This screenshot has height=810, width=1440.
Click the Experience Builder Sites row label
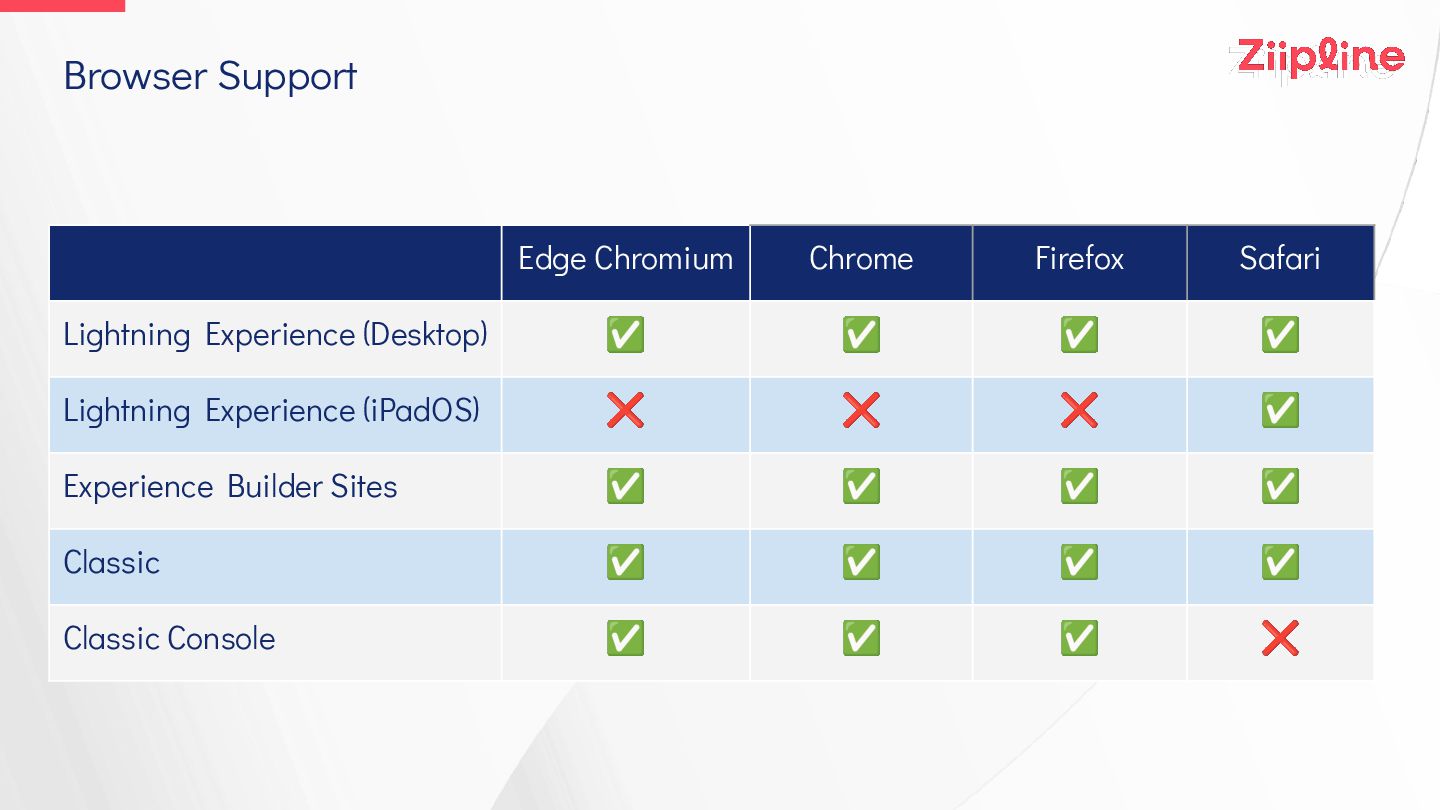230,487
